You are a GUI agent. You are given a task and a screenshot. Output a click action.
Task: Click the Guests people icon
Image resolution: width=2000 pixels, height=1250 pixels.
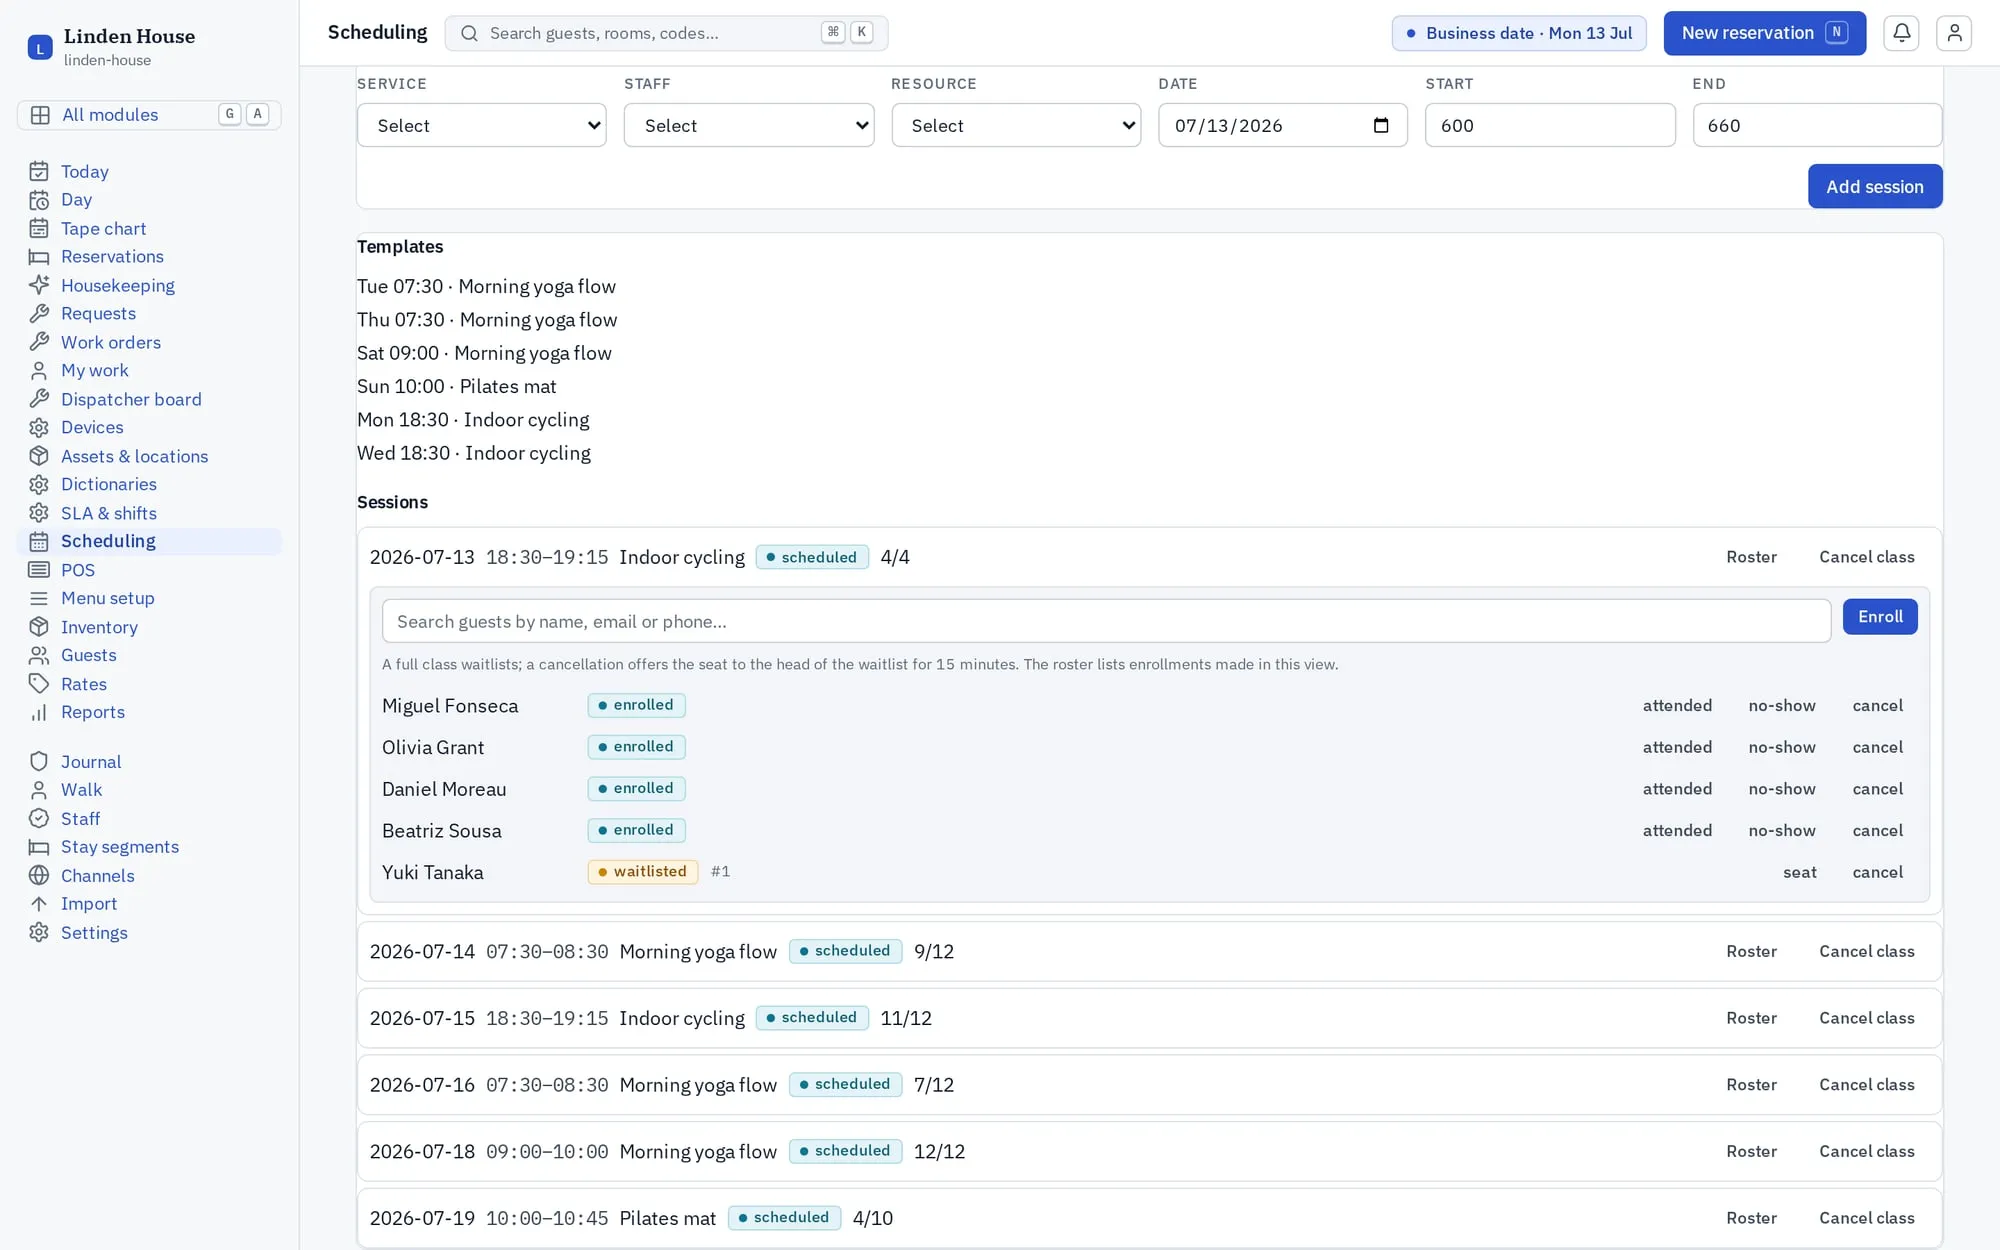(39, 655)
